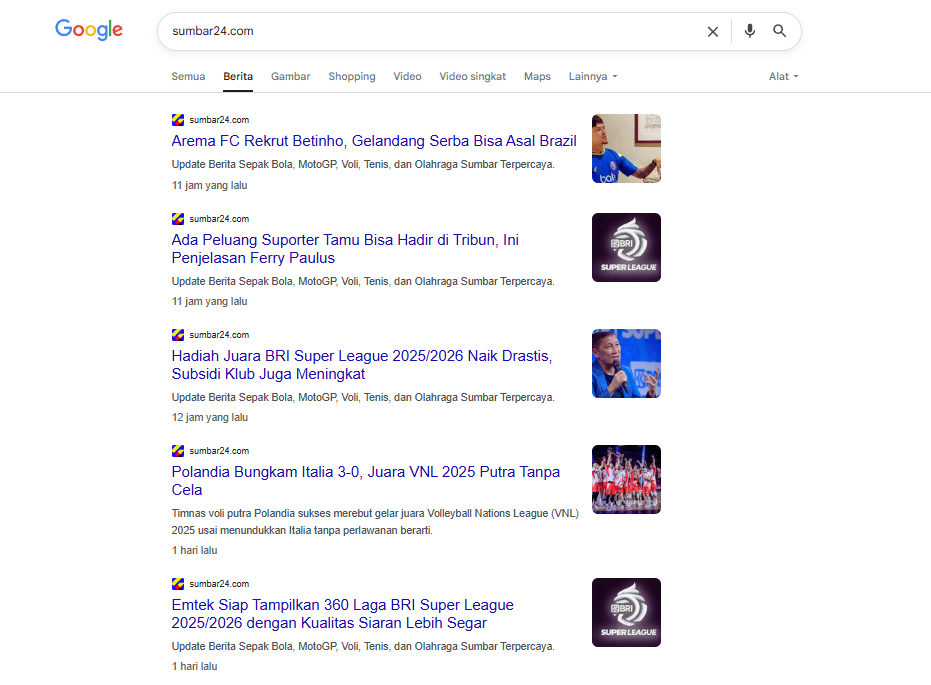Click the Arema FC Betinho player thumbnail
The image size is (931, 685).
626,148
